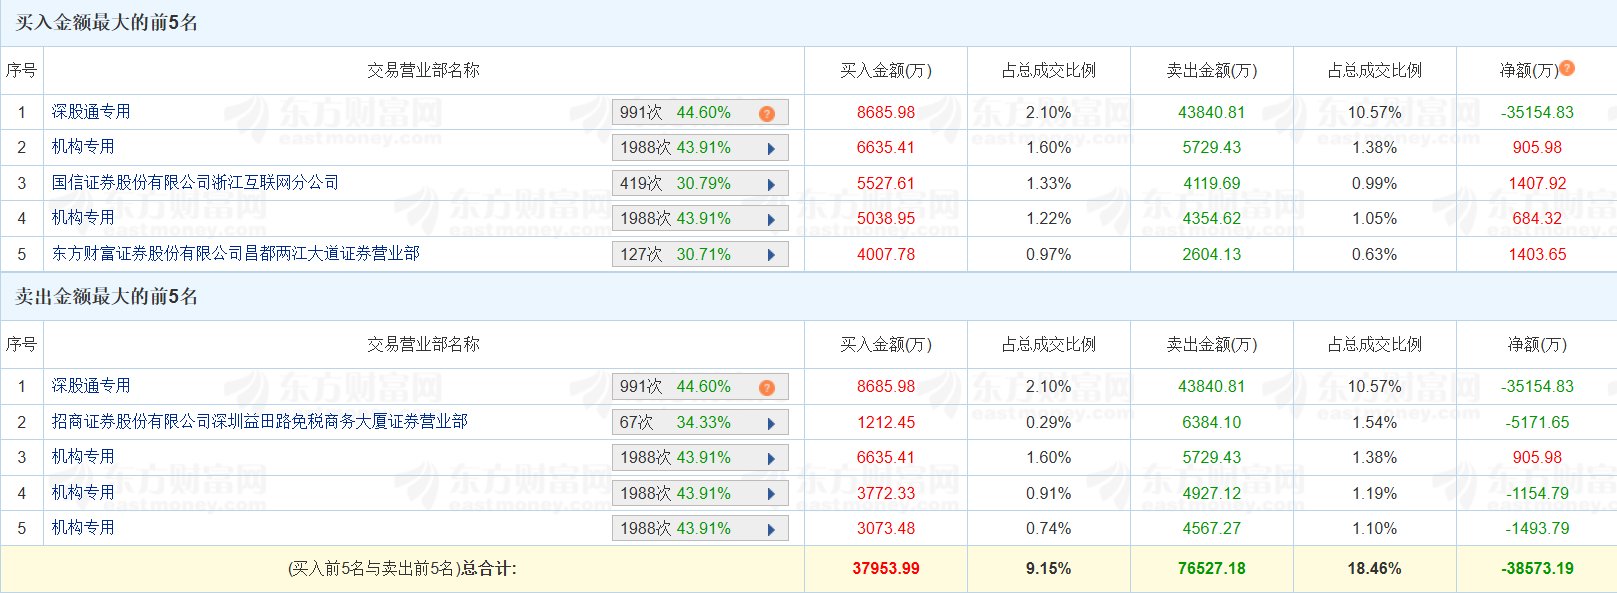Click the 67次 34.33% stats box
This screenshot has height=593, width=1617.
tap(700, 422)
